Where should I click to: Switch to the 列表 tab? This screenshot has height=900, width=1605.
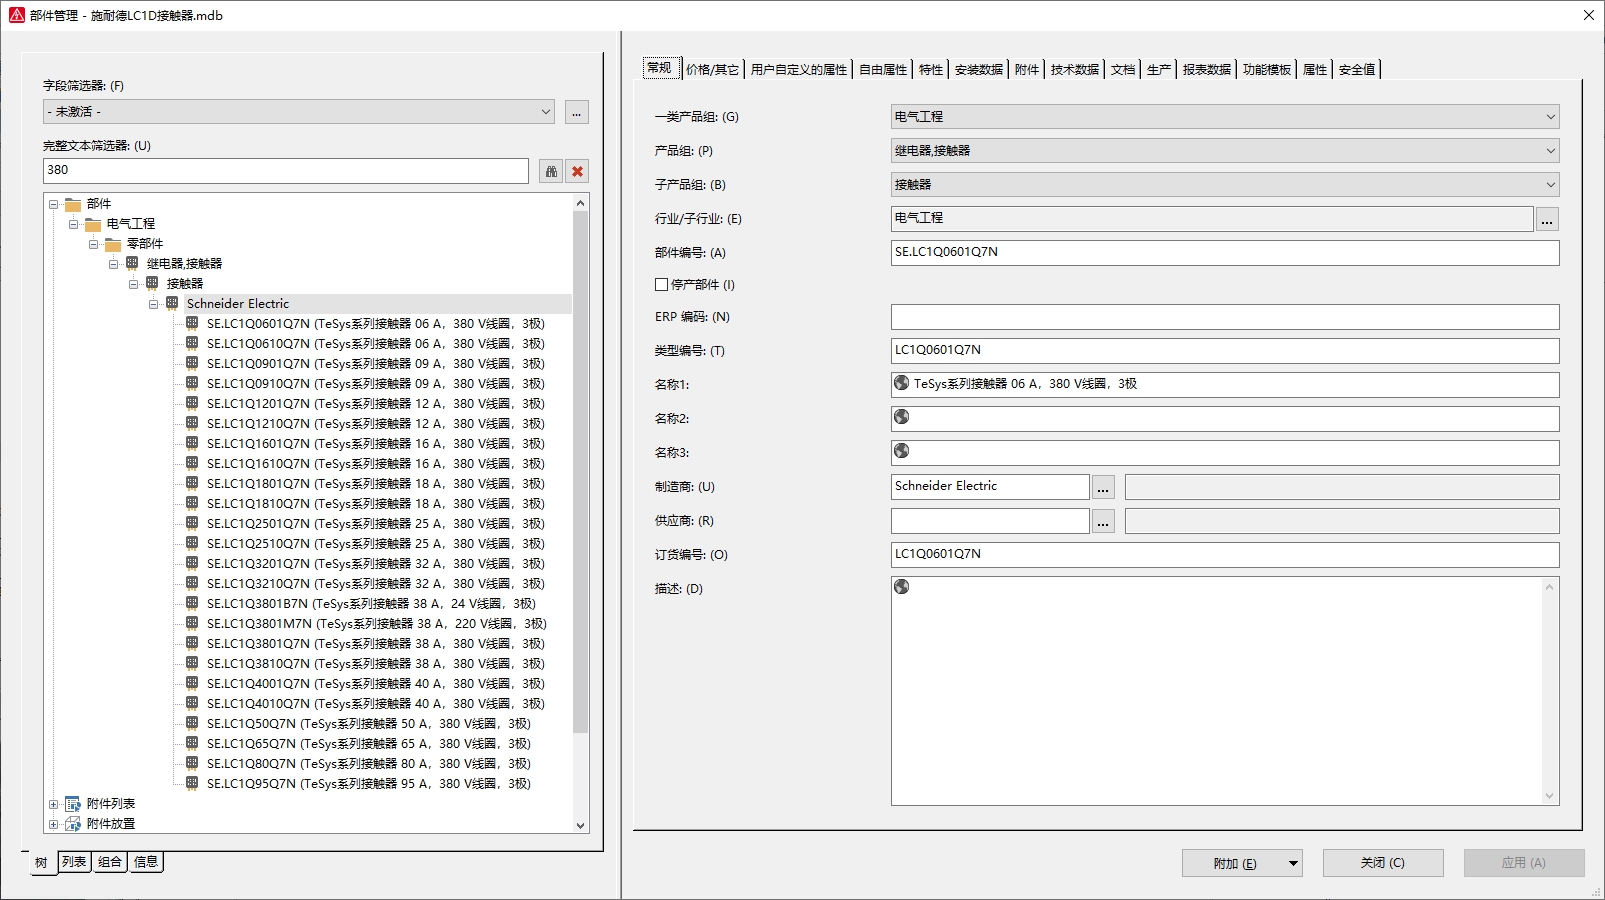tap(74, 862)
